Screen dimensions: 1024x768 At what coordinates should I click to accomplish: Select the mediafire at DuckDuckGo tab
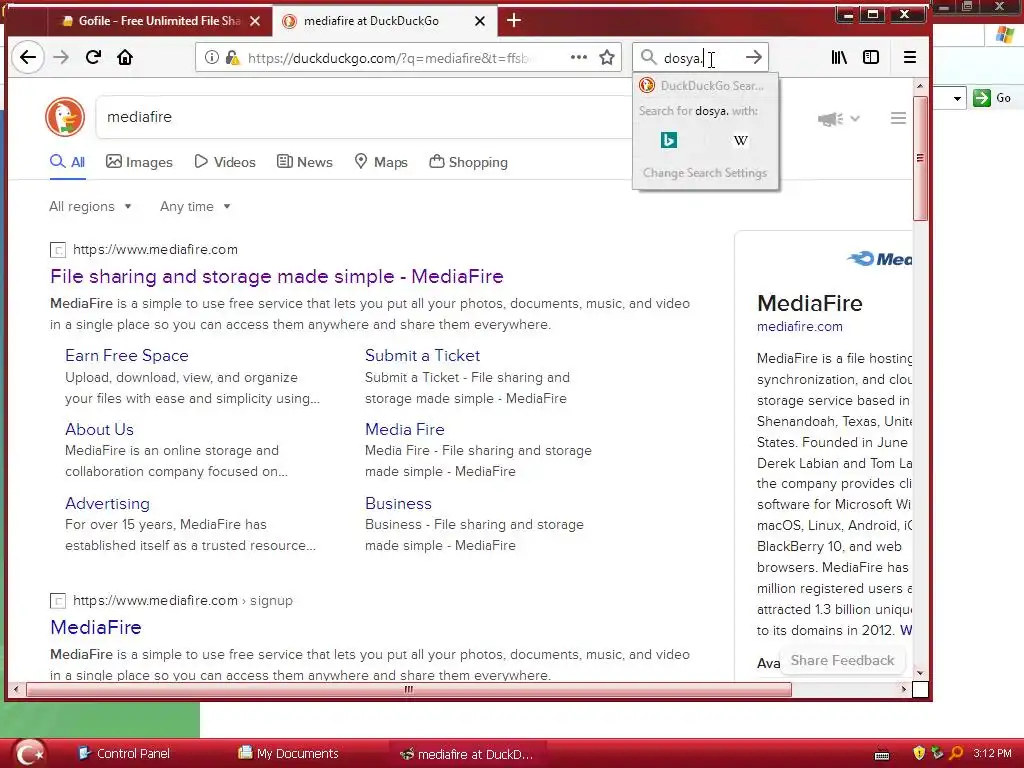tap(384, 21)
